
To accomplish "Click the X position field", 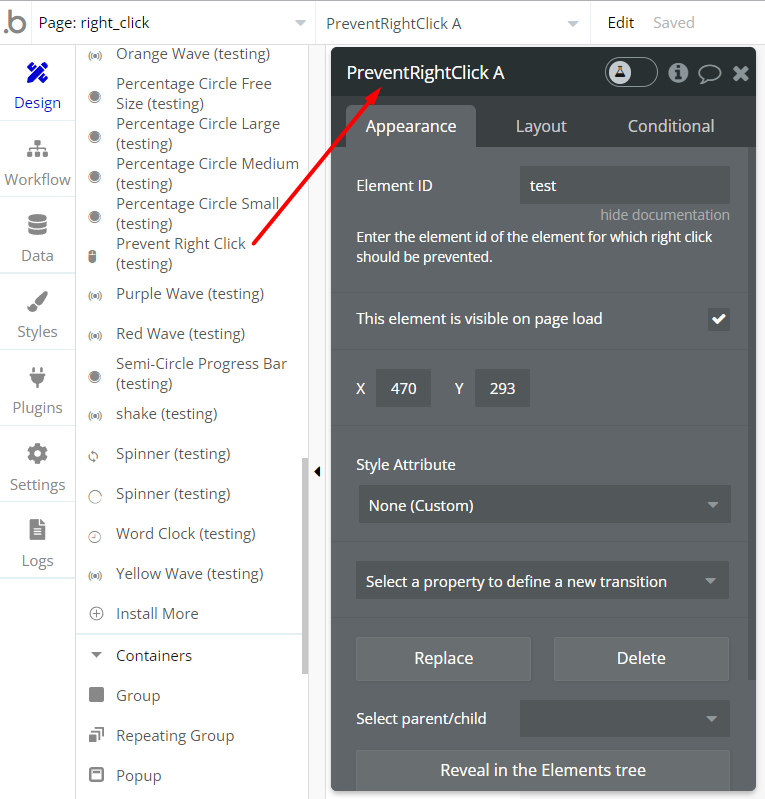I will click(x=403, y=388).
